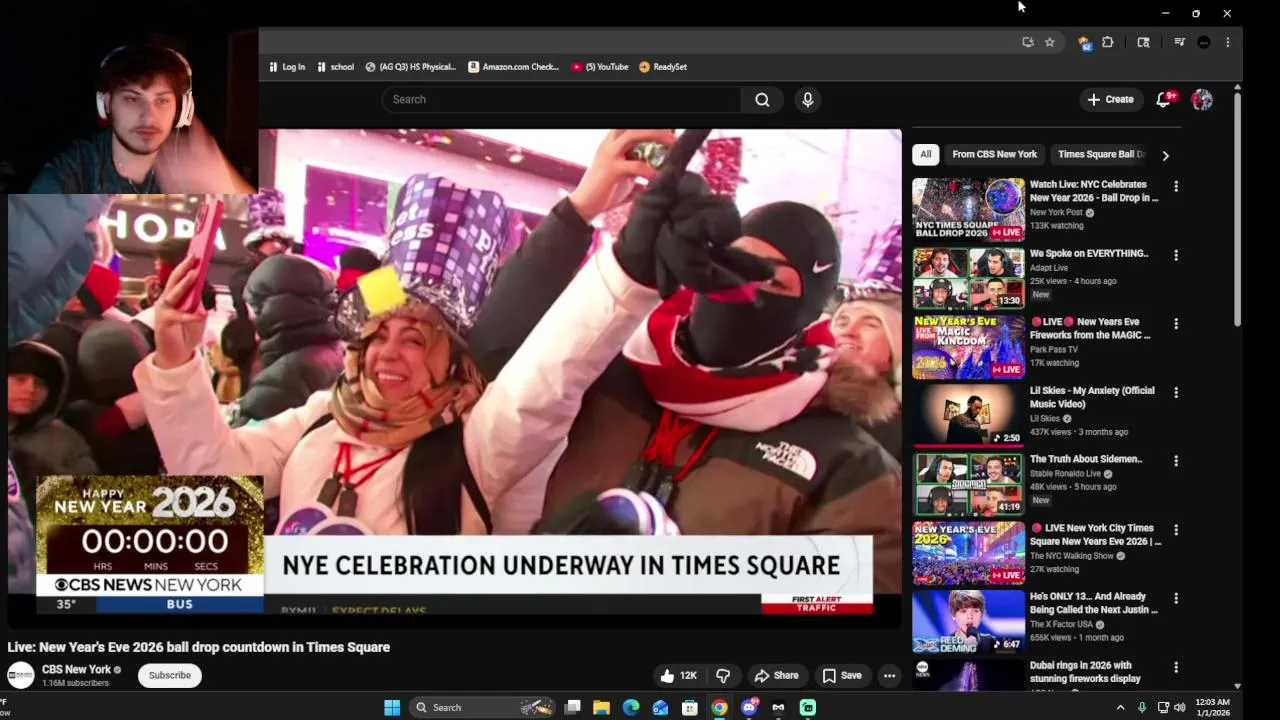This screenshot has height=720, width=1280.
Task: Open the YouTube account avatar menu
Action: (x=1202, y=99)
